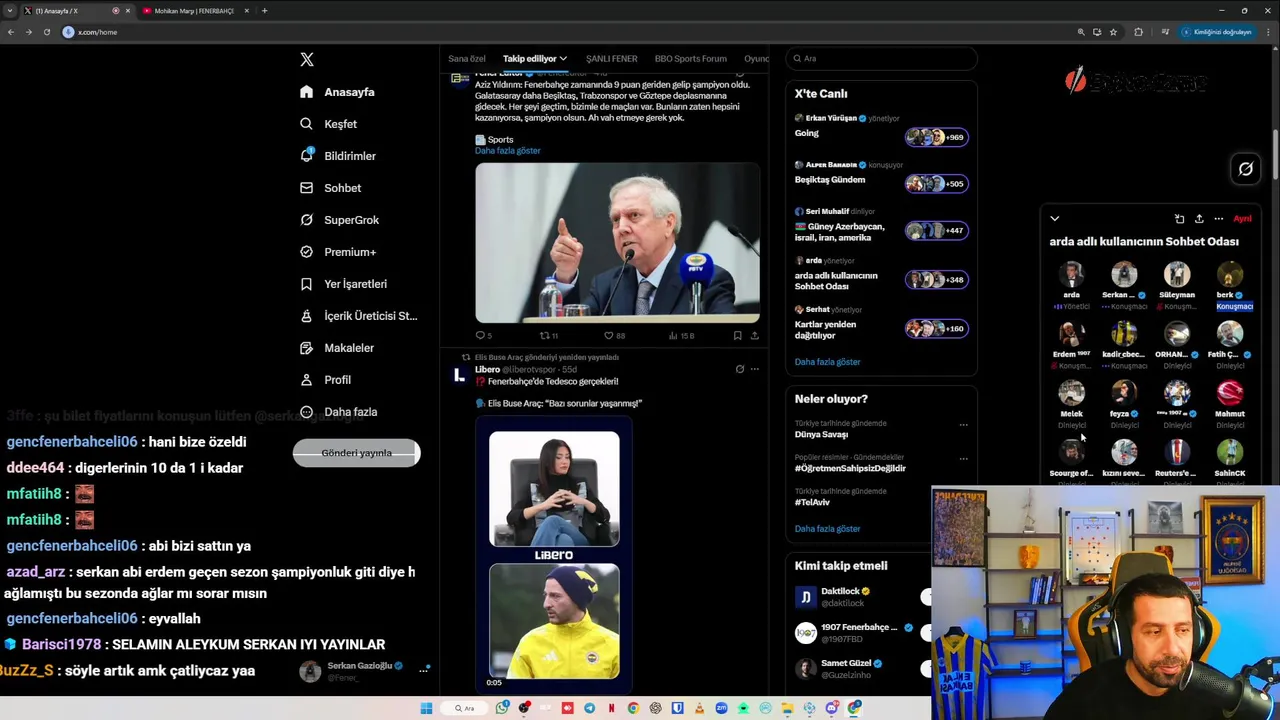Switch to ŞANLI FENER tab
This screenshot has width=1280, height=720.
(x=612, y=59)
